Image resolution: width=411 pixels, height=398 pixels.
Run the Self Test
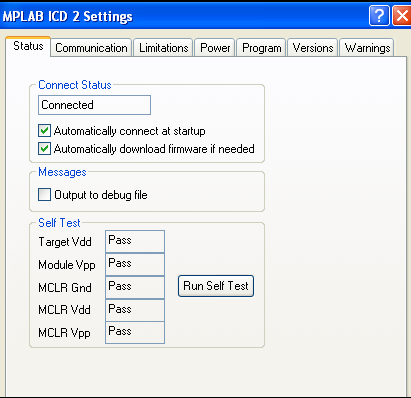(x=216, y=286)
